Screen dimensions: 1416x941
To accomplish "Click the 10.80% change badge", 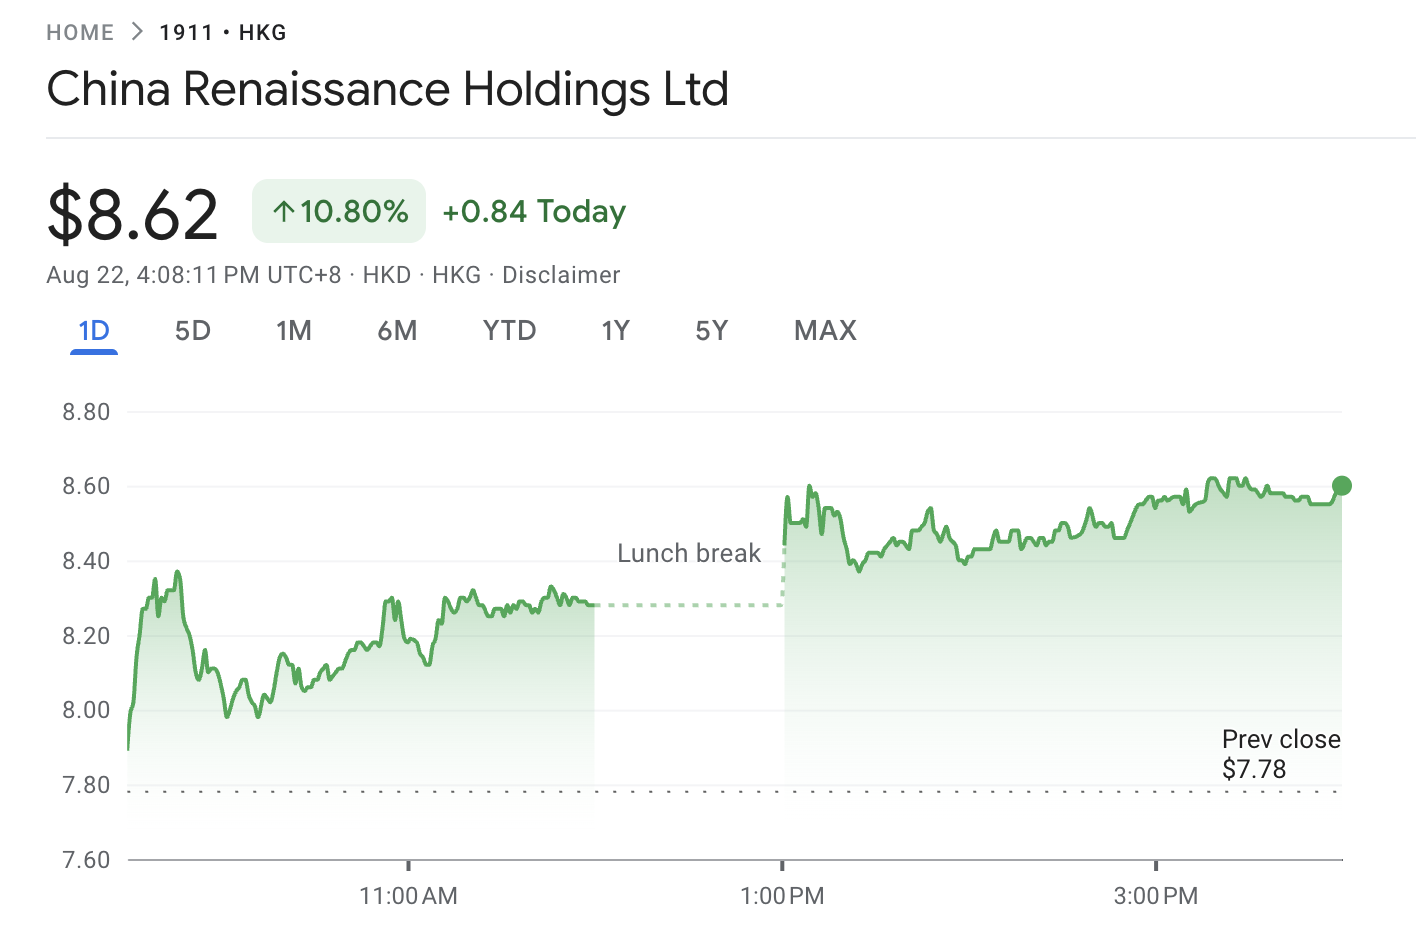I will [x=339, y=211].
